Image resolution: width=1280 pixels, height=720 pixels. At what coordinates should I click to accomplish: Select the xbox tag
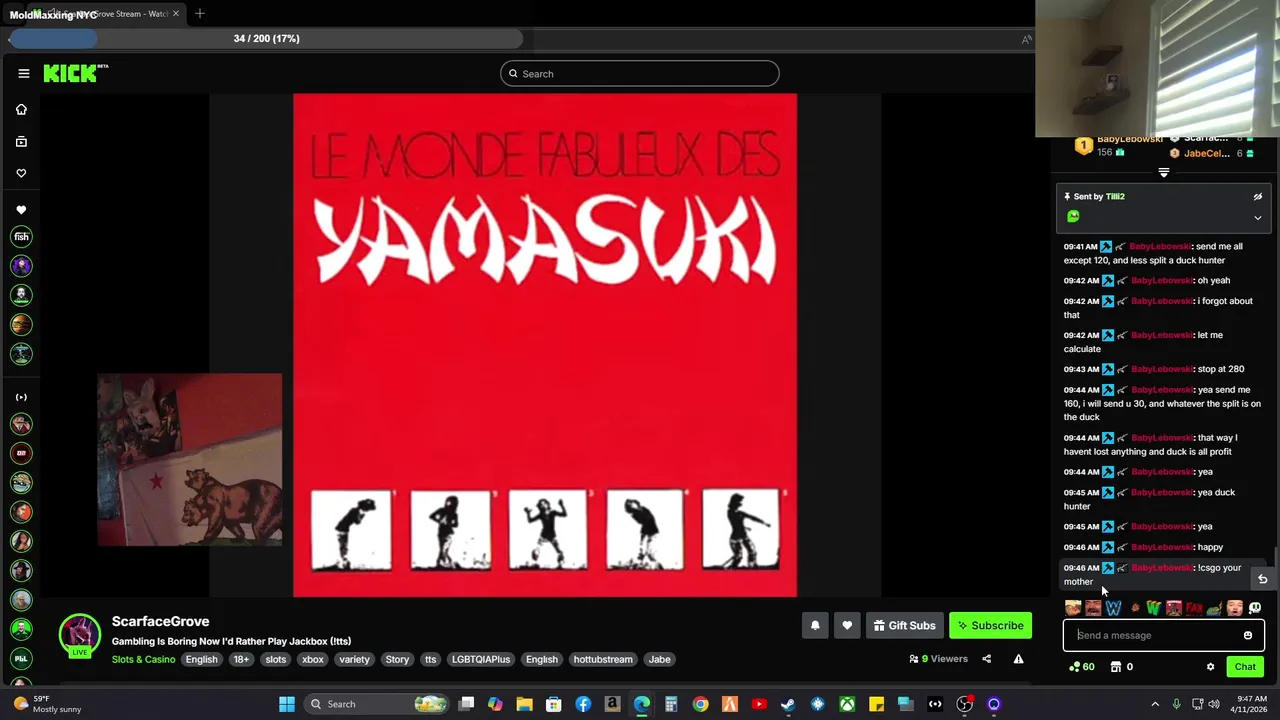pos(313,659)
